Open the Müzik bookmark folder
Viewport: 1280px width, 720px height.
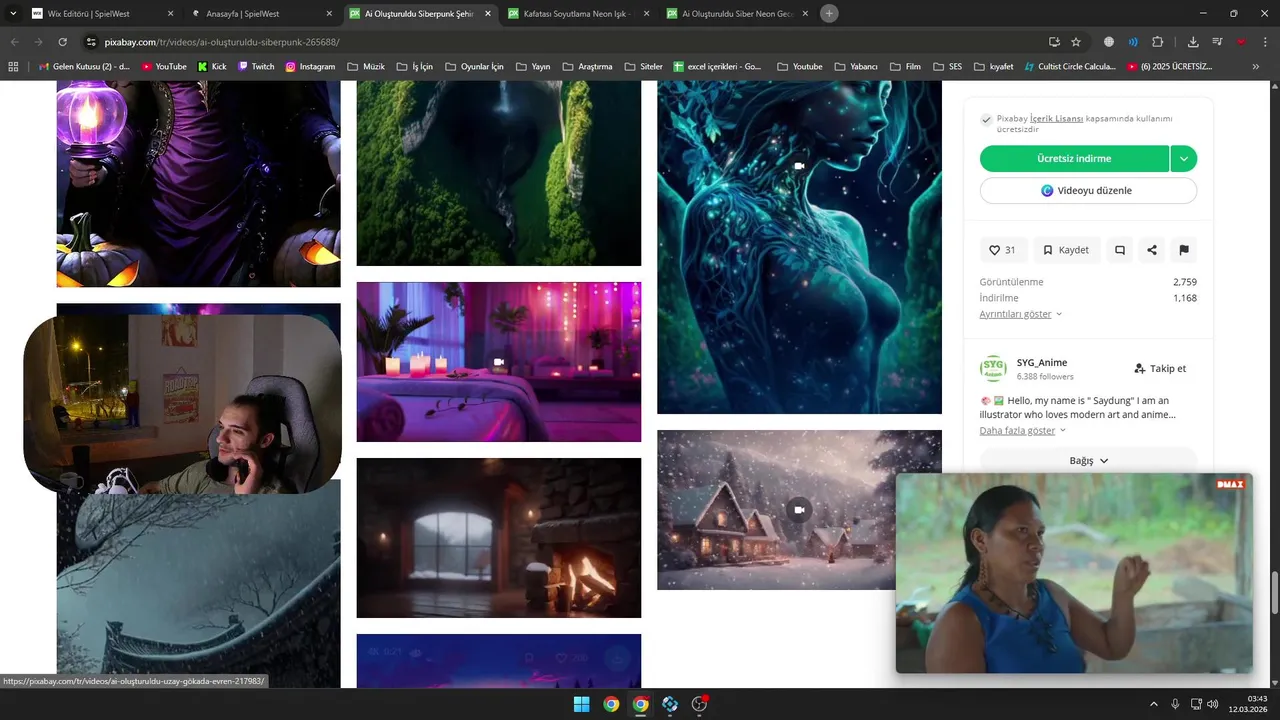pos(366,66)
